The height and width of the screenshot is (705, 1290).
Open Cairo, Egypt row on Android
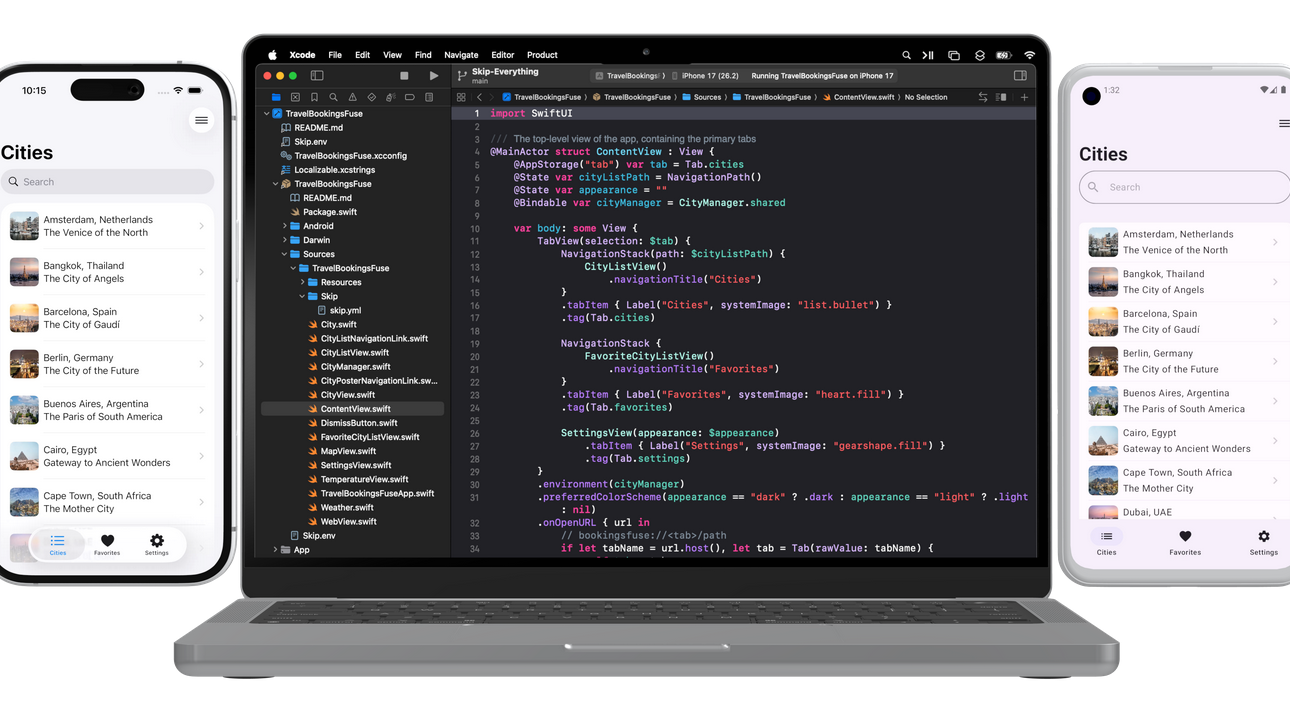(x=1185, y=441)
